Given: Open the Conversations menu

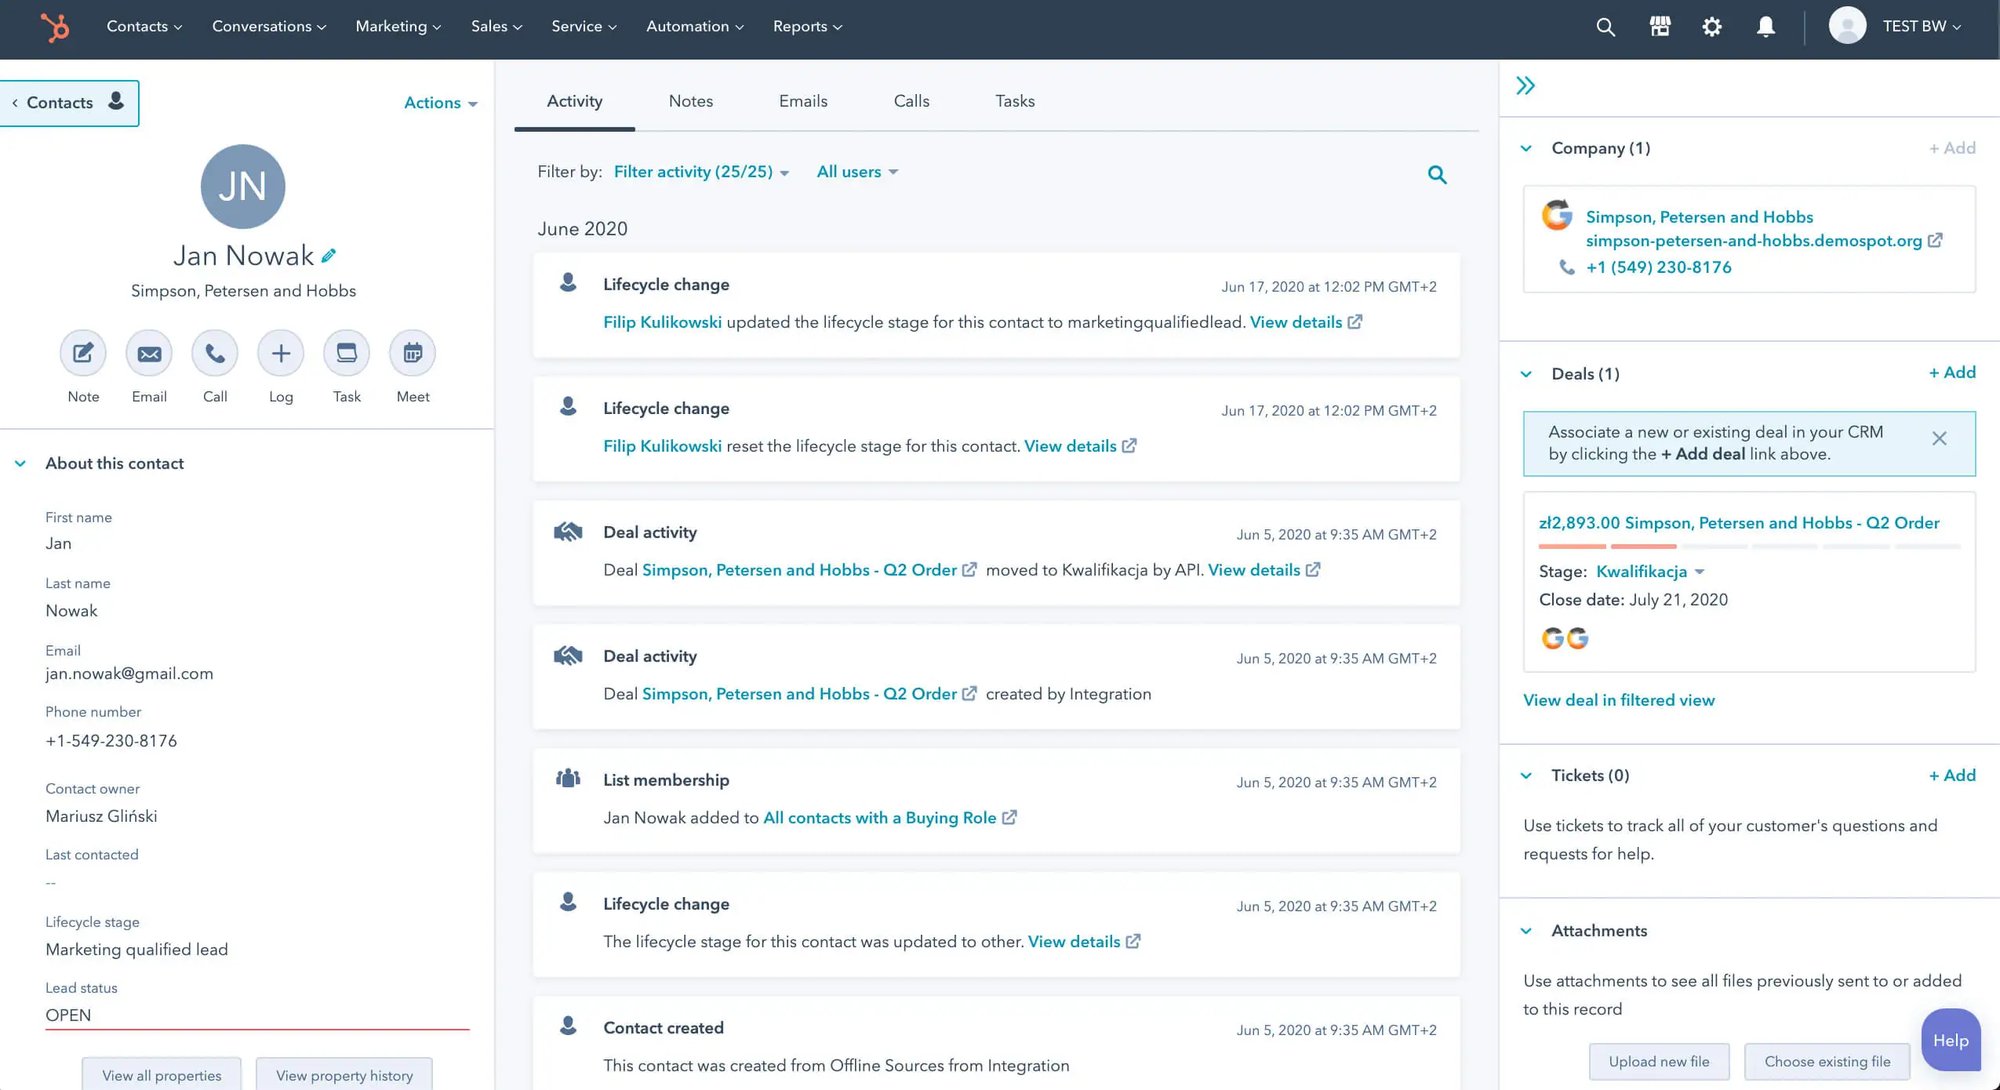Looking at the screenshot, I should [269, 27].
